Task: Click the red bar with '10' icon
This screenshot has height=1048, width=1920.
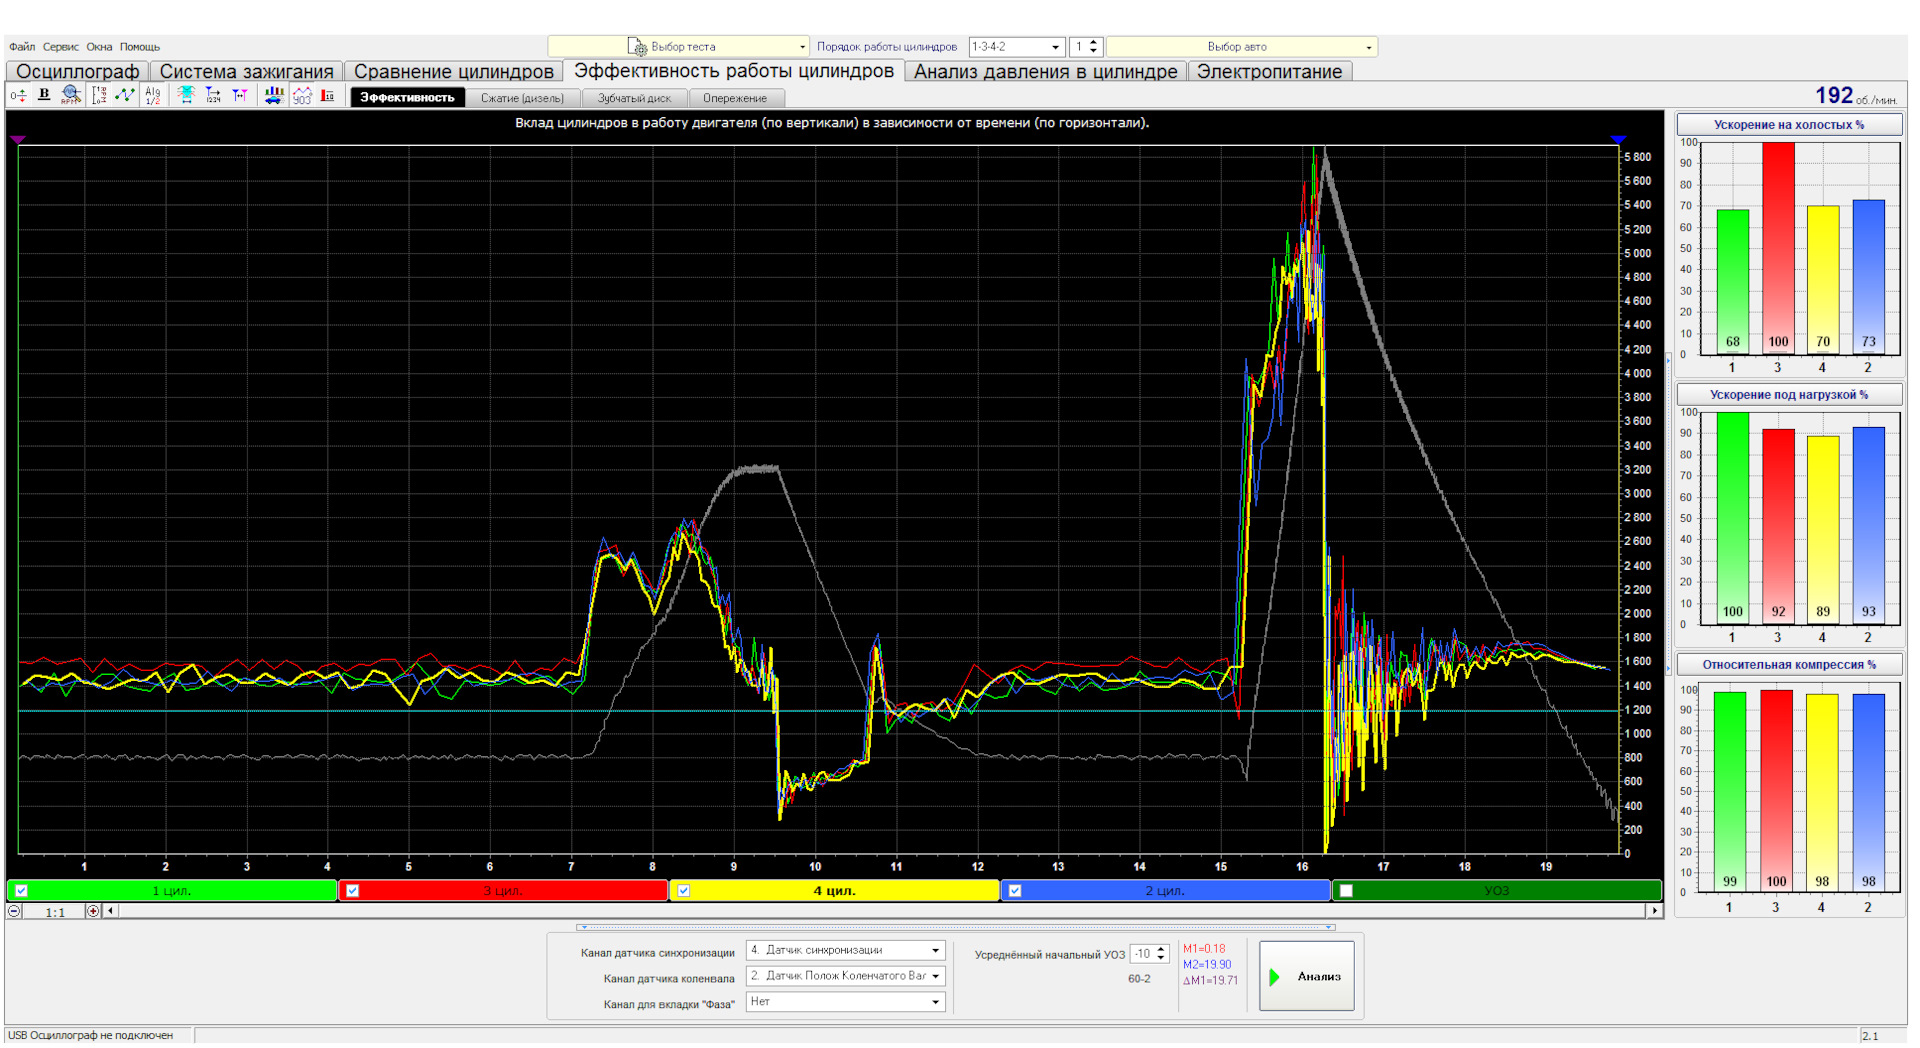Action: click(328, 96)
